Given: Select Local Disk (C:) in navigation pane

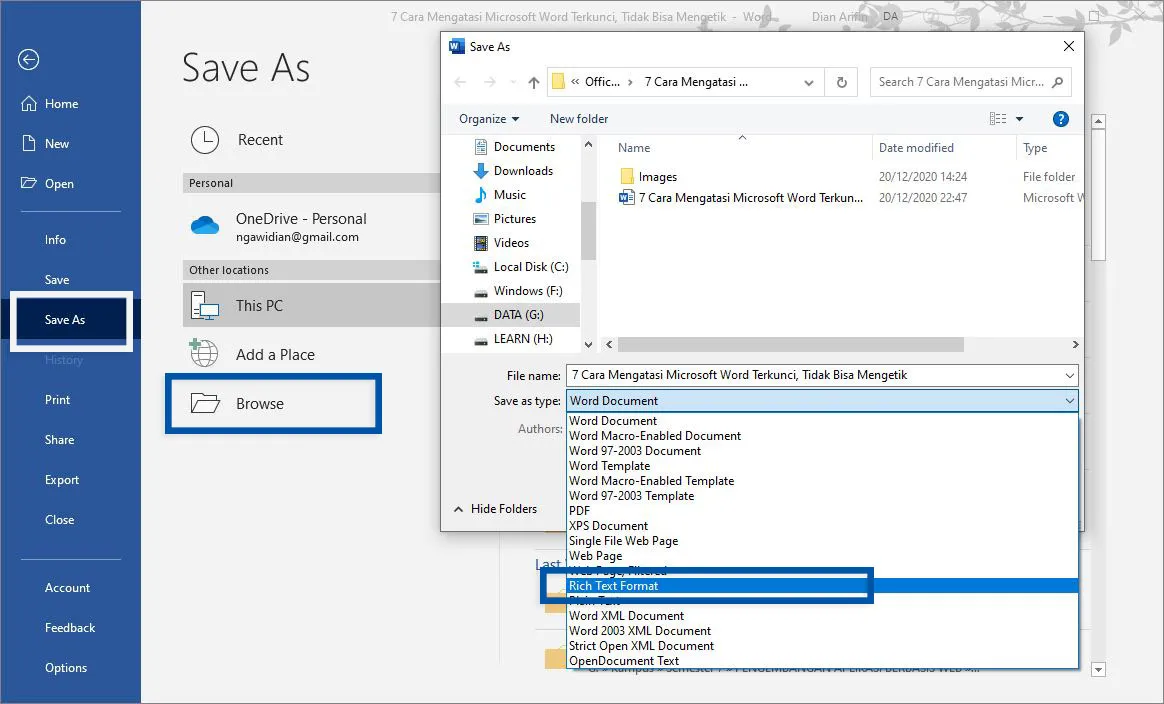Looking at the screenshot, I should 529,266.
